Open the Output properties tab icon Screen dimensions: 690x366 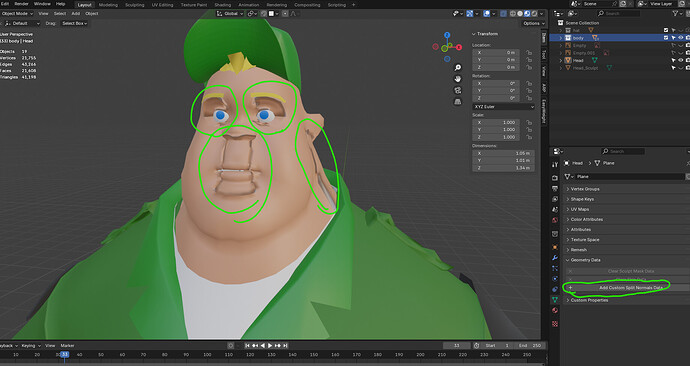click(x=555, y=188)
